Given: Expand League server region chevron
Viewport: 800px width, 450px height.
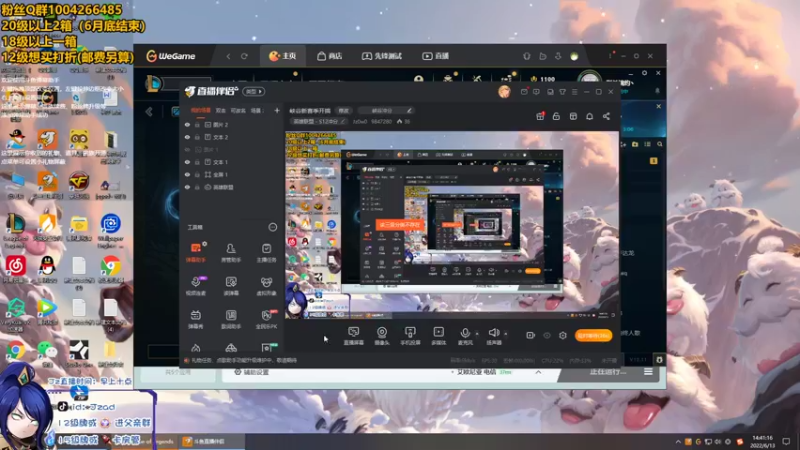Looking at the screenshot, I should (538, 372).
